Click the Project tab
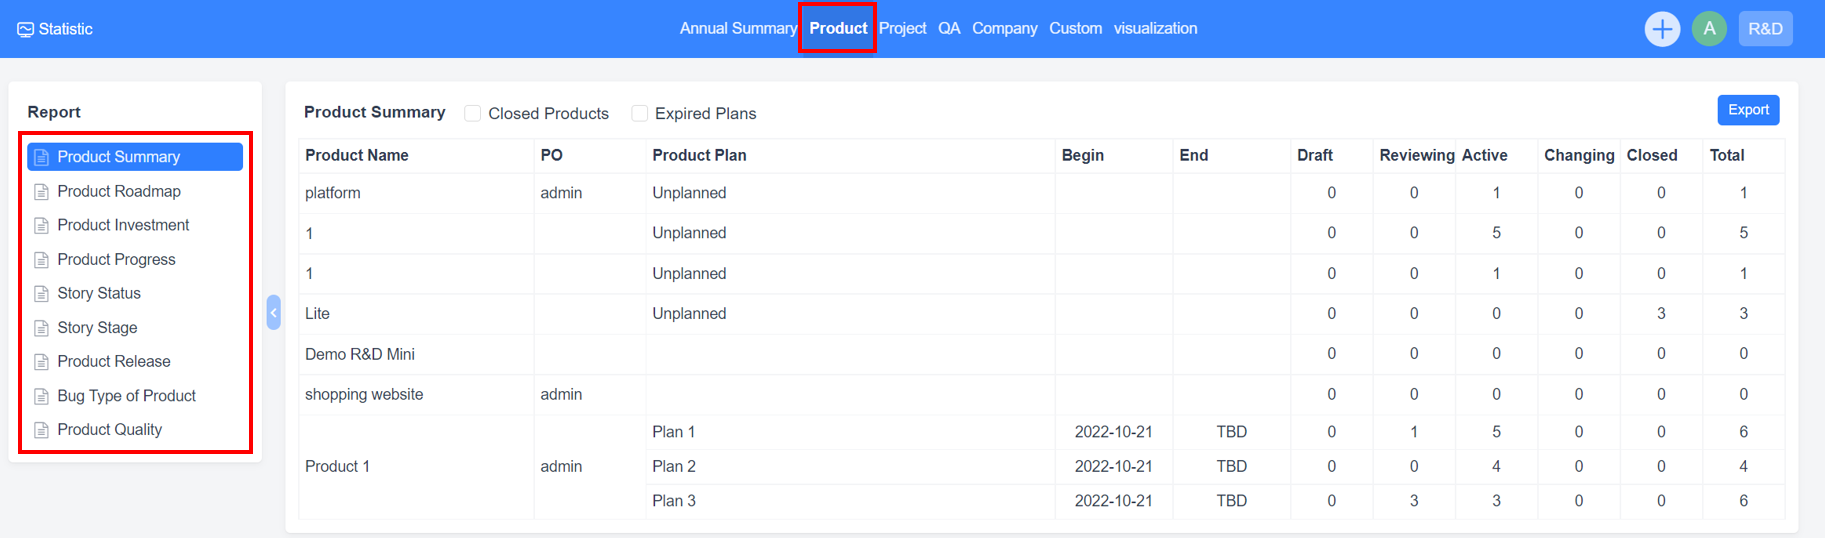 (902, 28)
